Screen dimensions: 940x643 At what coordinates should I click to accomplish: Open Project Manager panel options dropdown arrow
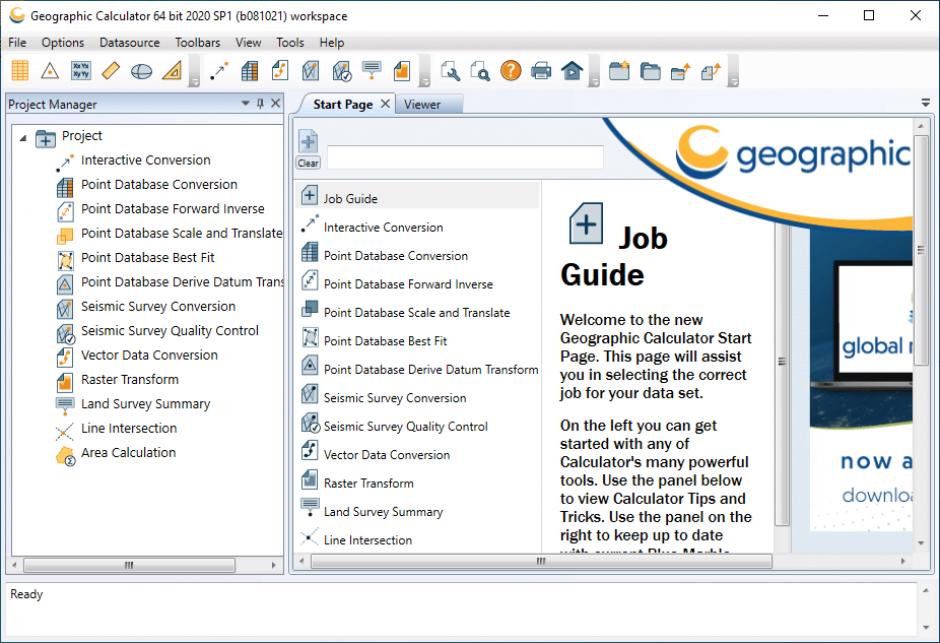245,103
